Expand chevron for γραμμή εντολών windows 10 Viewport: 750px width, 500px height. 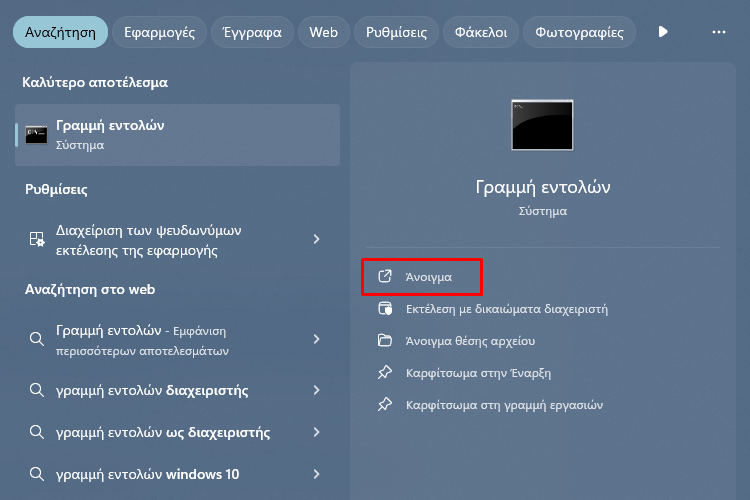(316, 474)
